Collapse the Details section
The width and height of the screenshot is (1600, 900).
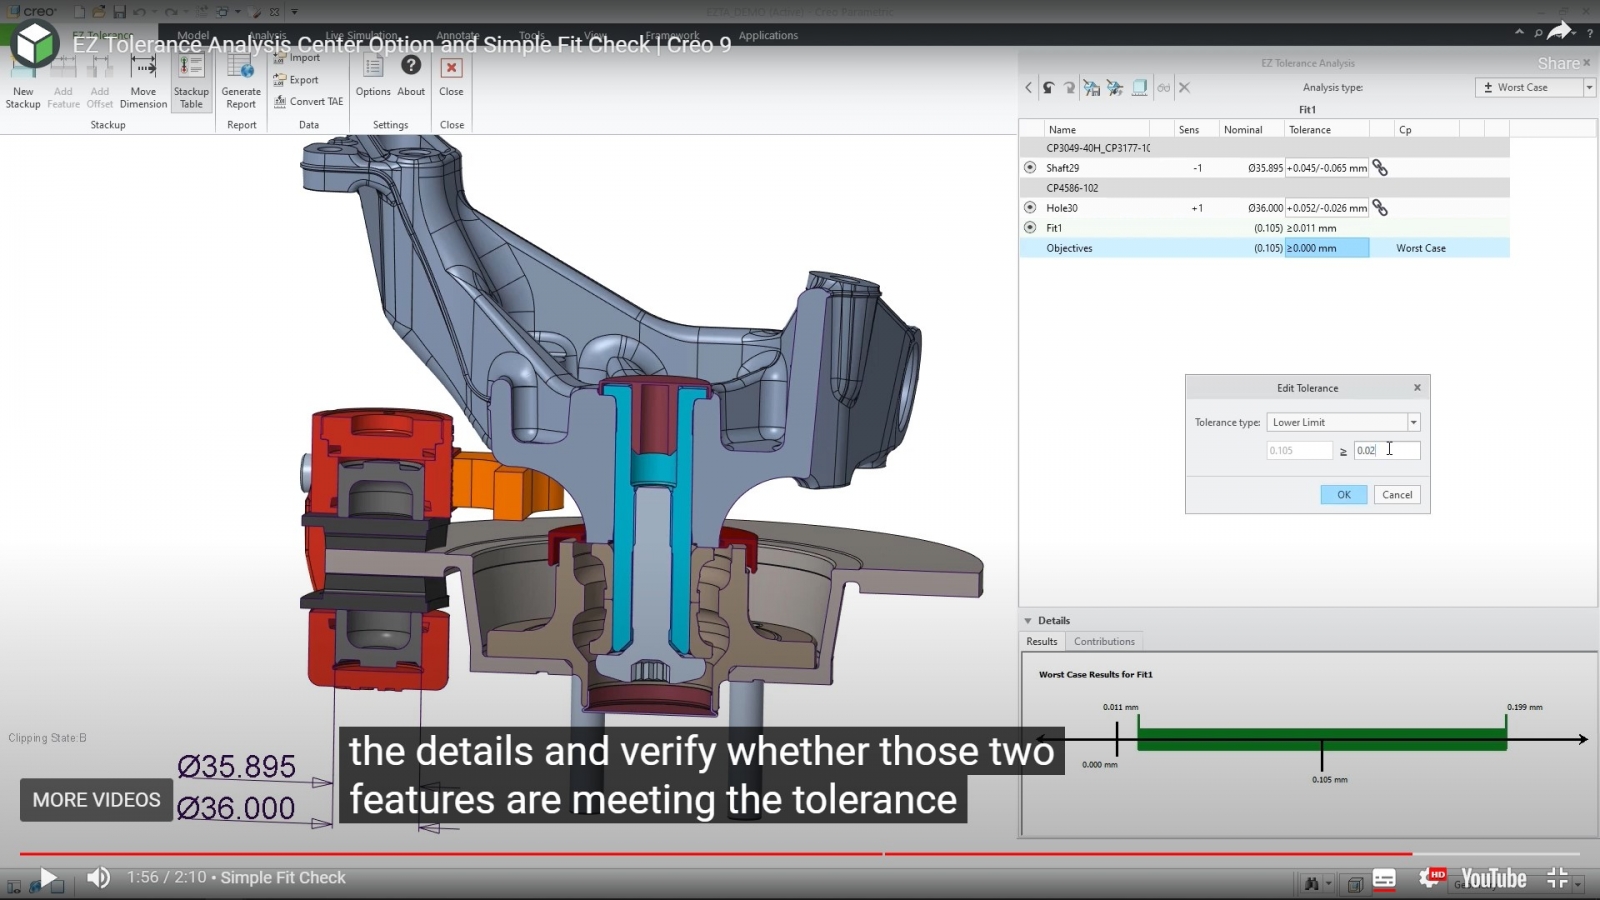click(x=1028, y=621)
